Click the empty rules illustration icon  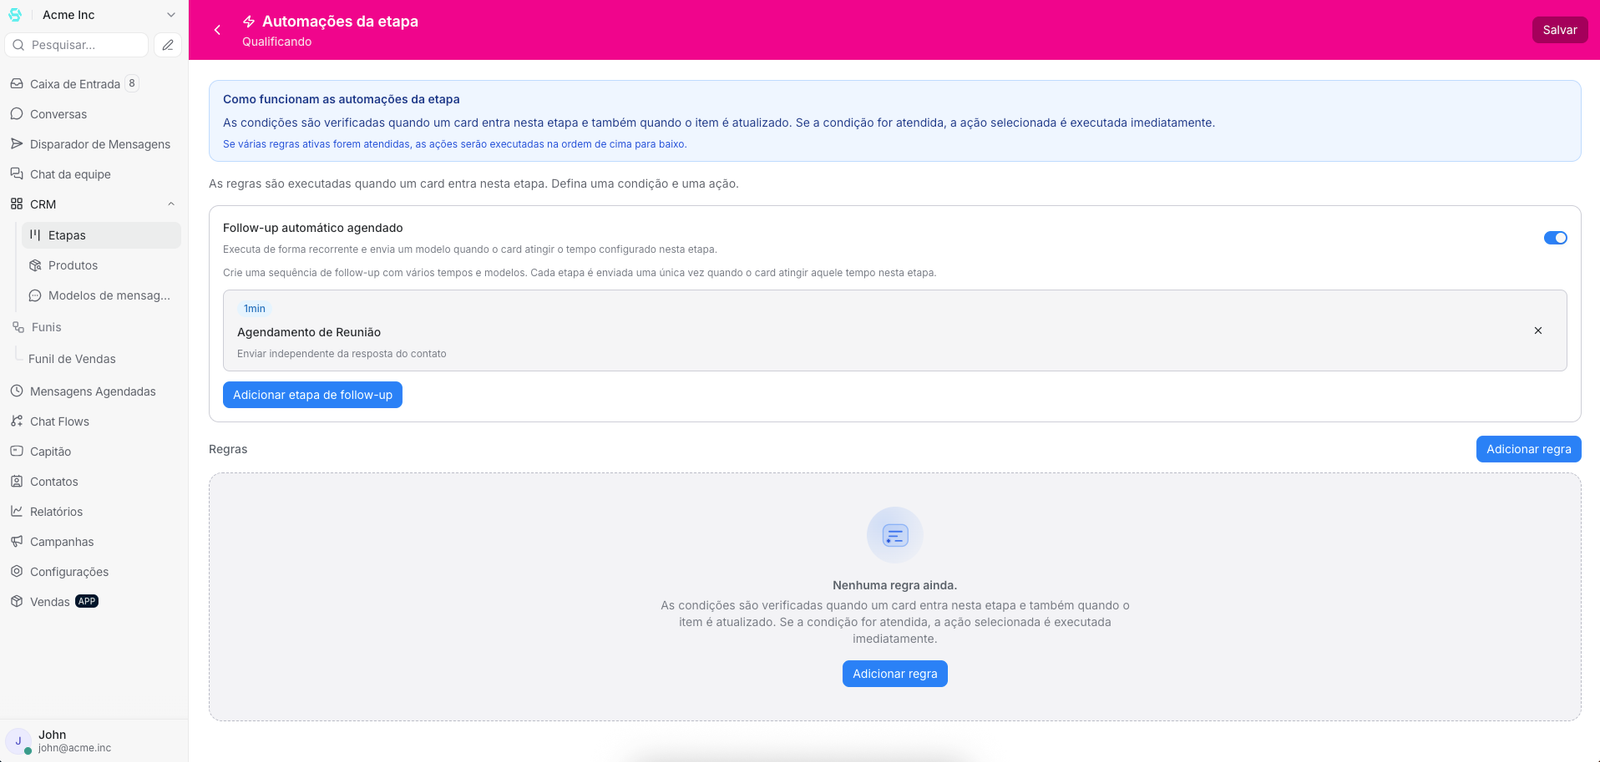[895, 535]
